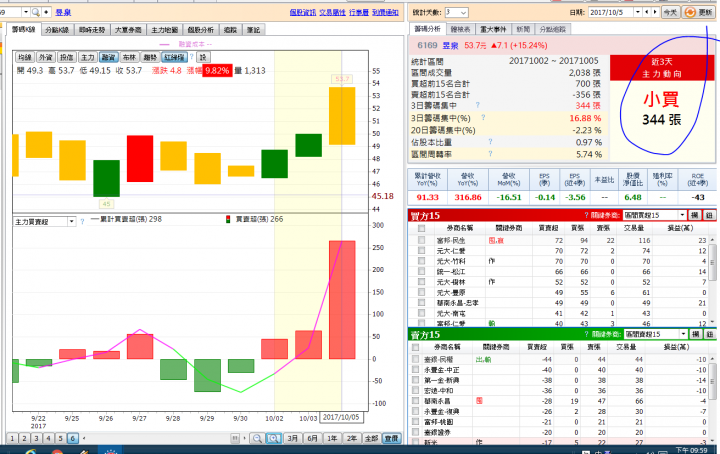The image size is (720, 454).
Task: Open the 交易屬性 link
Action: [332, 12]
